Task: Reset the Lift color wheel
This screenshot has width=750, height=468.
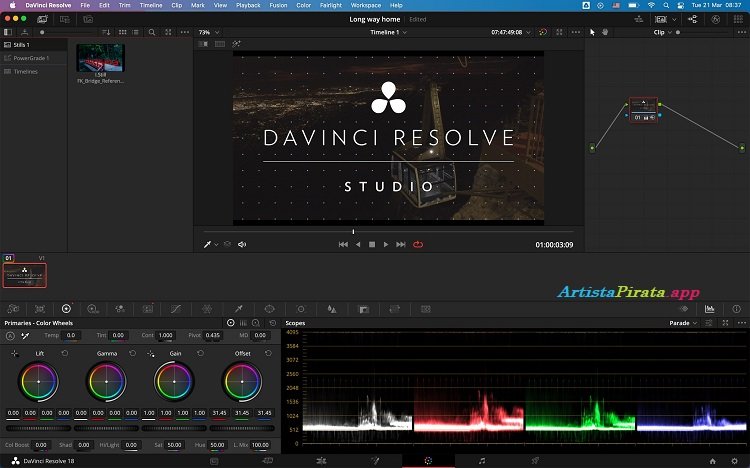Action: point(65,354)
